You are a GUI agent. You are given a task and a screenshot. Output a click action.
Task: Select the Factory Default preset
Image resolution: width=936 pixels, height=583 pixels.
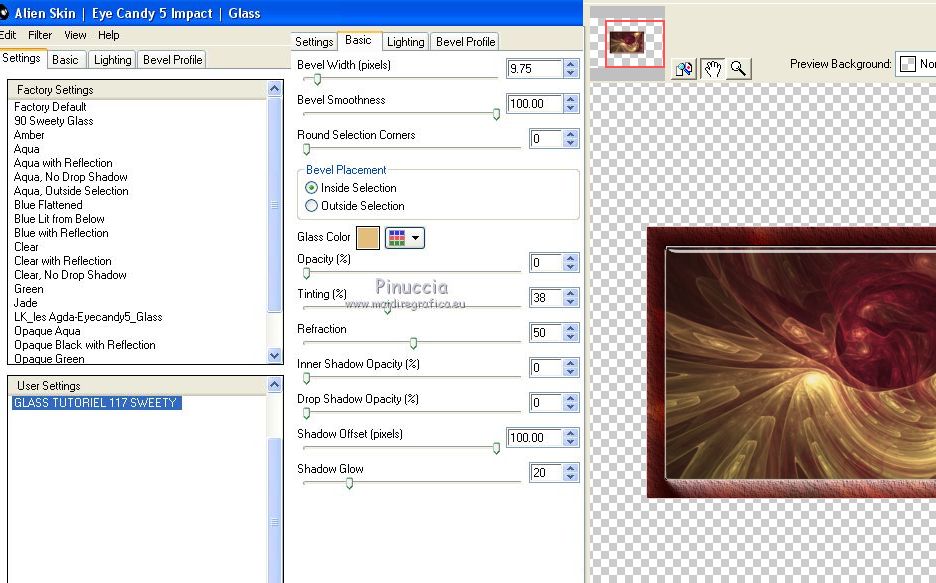point(50,107)
